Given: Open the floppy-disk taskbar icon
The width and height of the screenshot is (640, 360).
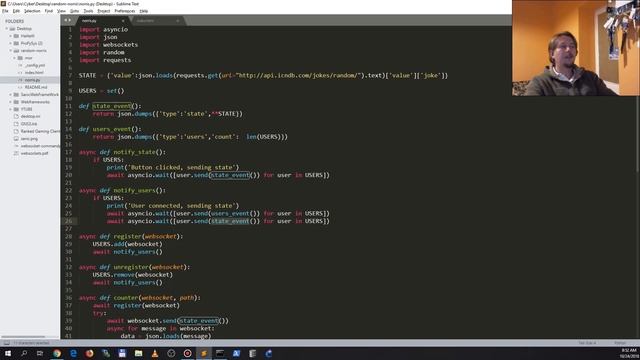Looking at the screenshot, I should pyautogui.click(x=122, y=353).
